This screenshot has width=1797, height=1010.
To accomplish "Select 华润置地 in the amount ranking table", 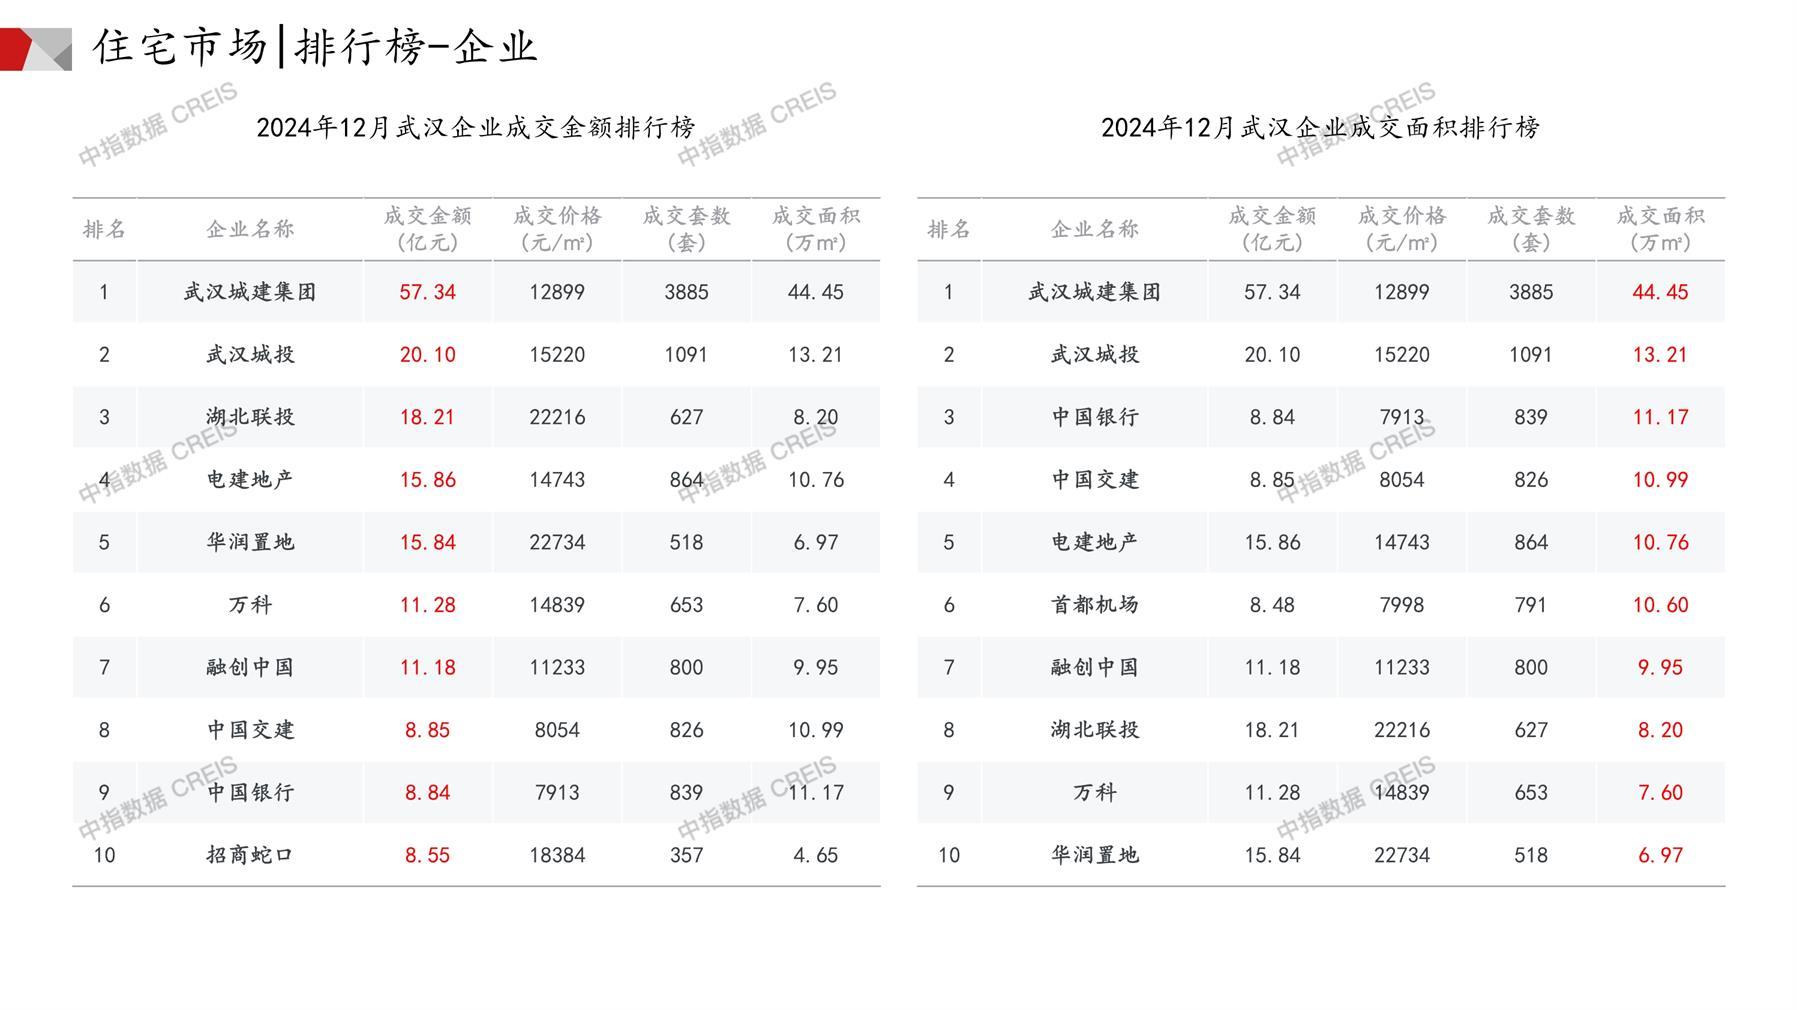I will click(x=250, y=542).
